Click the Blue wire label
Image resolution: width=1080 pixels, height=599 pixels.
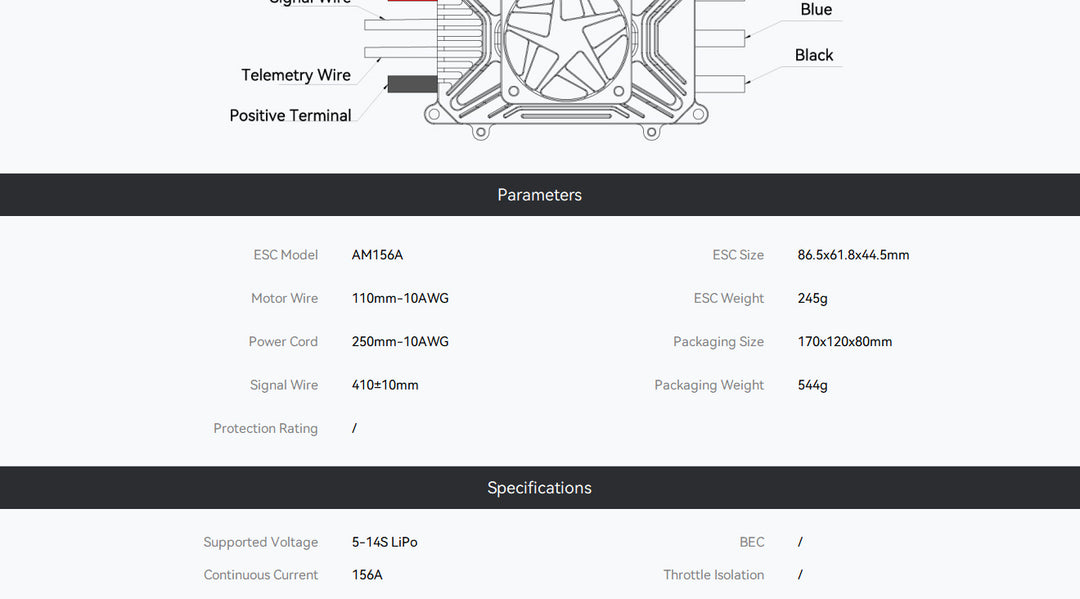coord(816,10)
